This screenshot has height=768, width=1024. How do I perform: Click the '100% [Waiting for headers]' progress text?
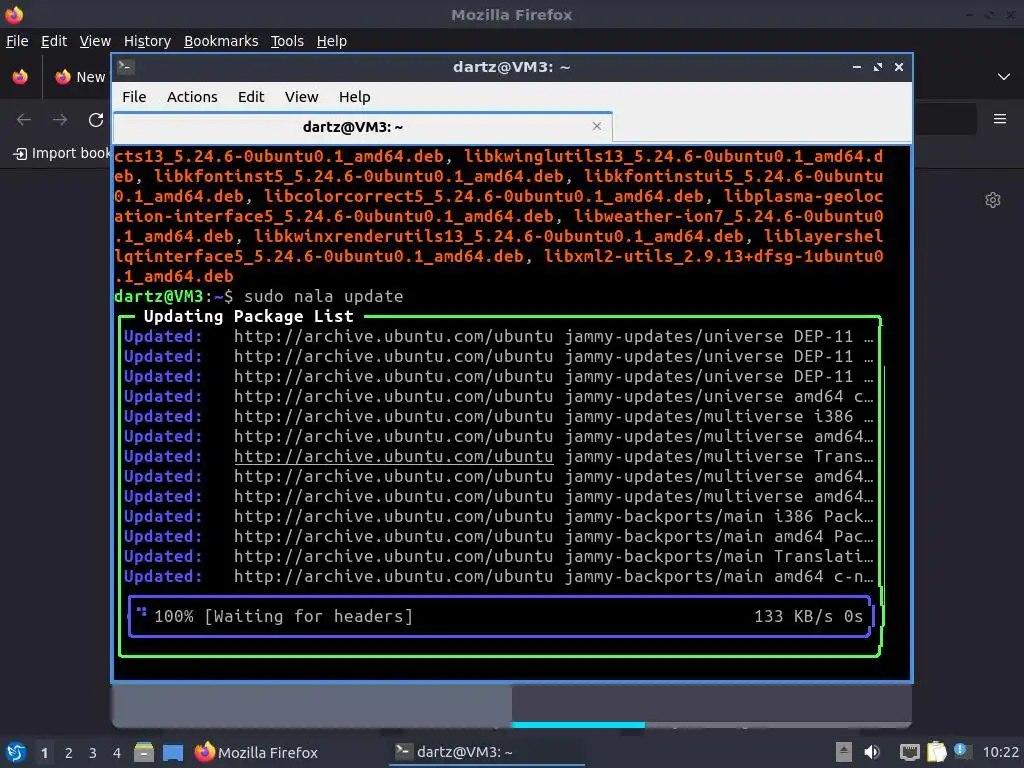[283, 616]
